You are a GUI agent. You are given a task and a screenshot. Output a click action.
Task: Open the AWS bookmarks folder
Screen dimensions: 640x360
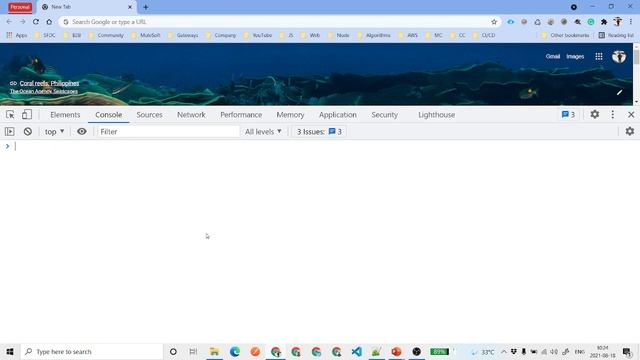point(408,36)
